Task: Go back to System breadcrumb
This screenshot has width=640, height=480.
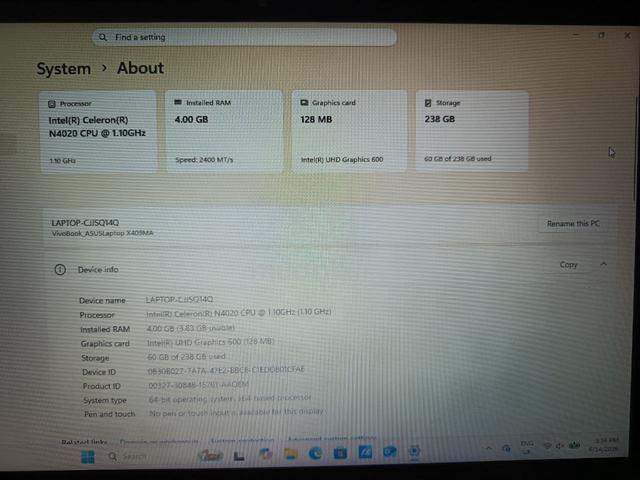Action: click(x=64, y=69)
